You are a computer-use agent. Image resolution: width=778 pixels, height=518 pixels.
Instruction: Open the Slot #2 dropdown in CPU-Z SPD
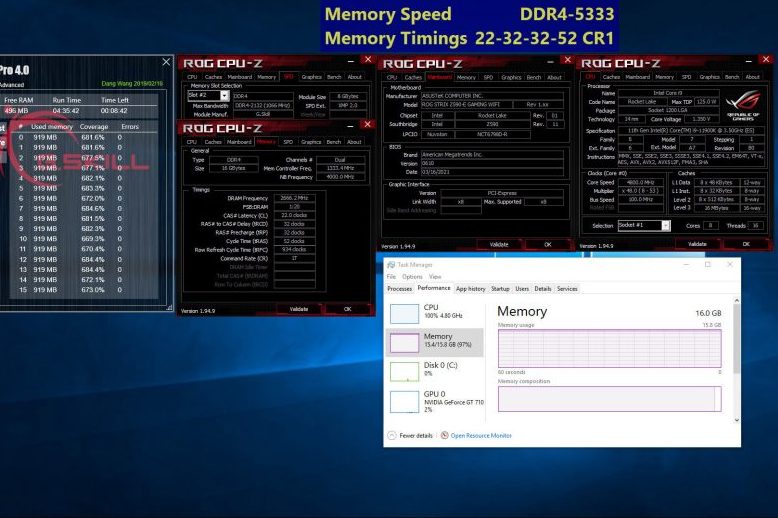click(x=224, y=95)
